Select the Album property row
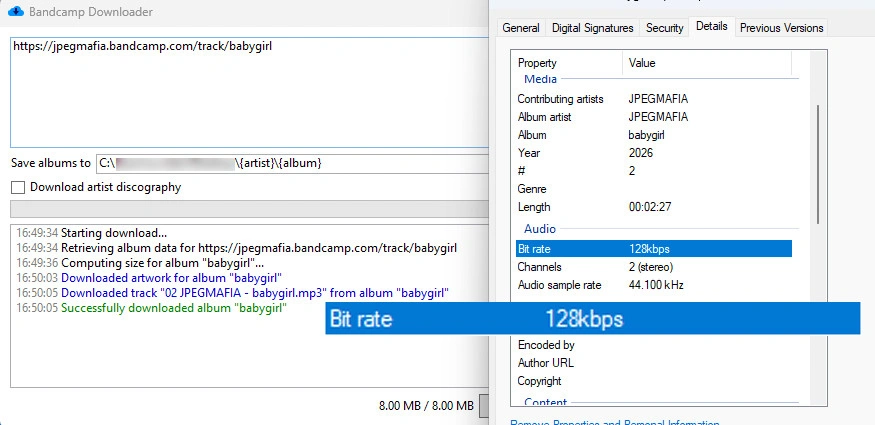Screen dimensions: 875x425 pos(654,135)
